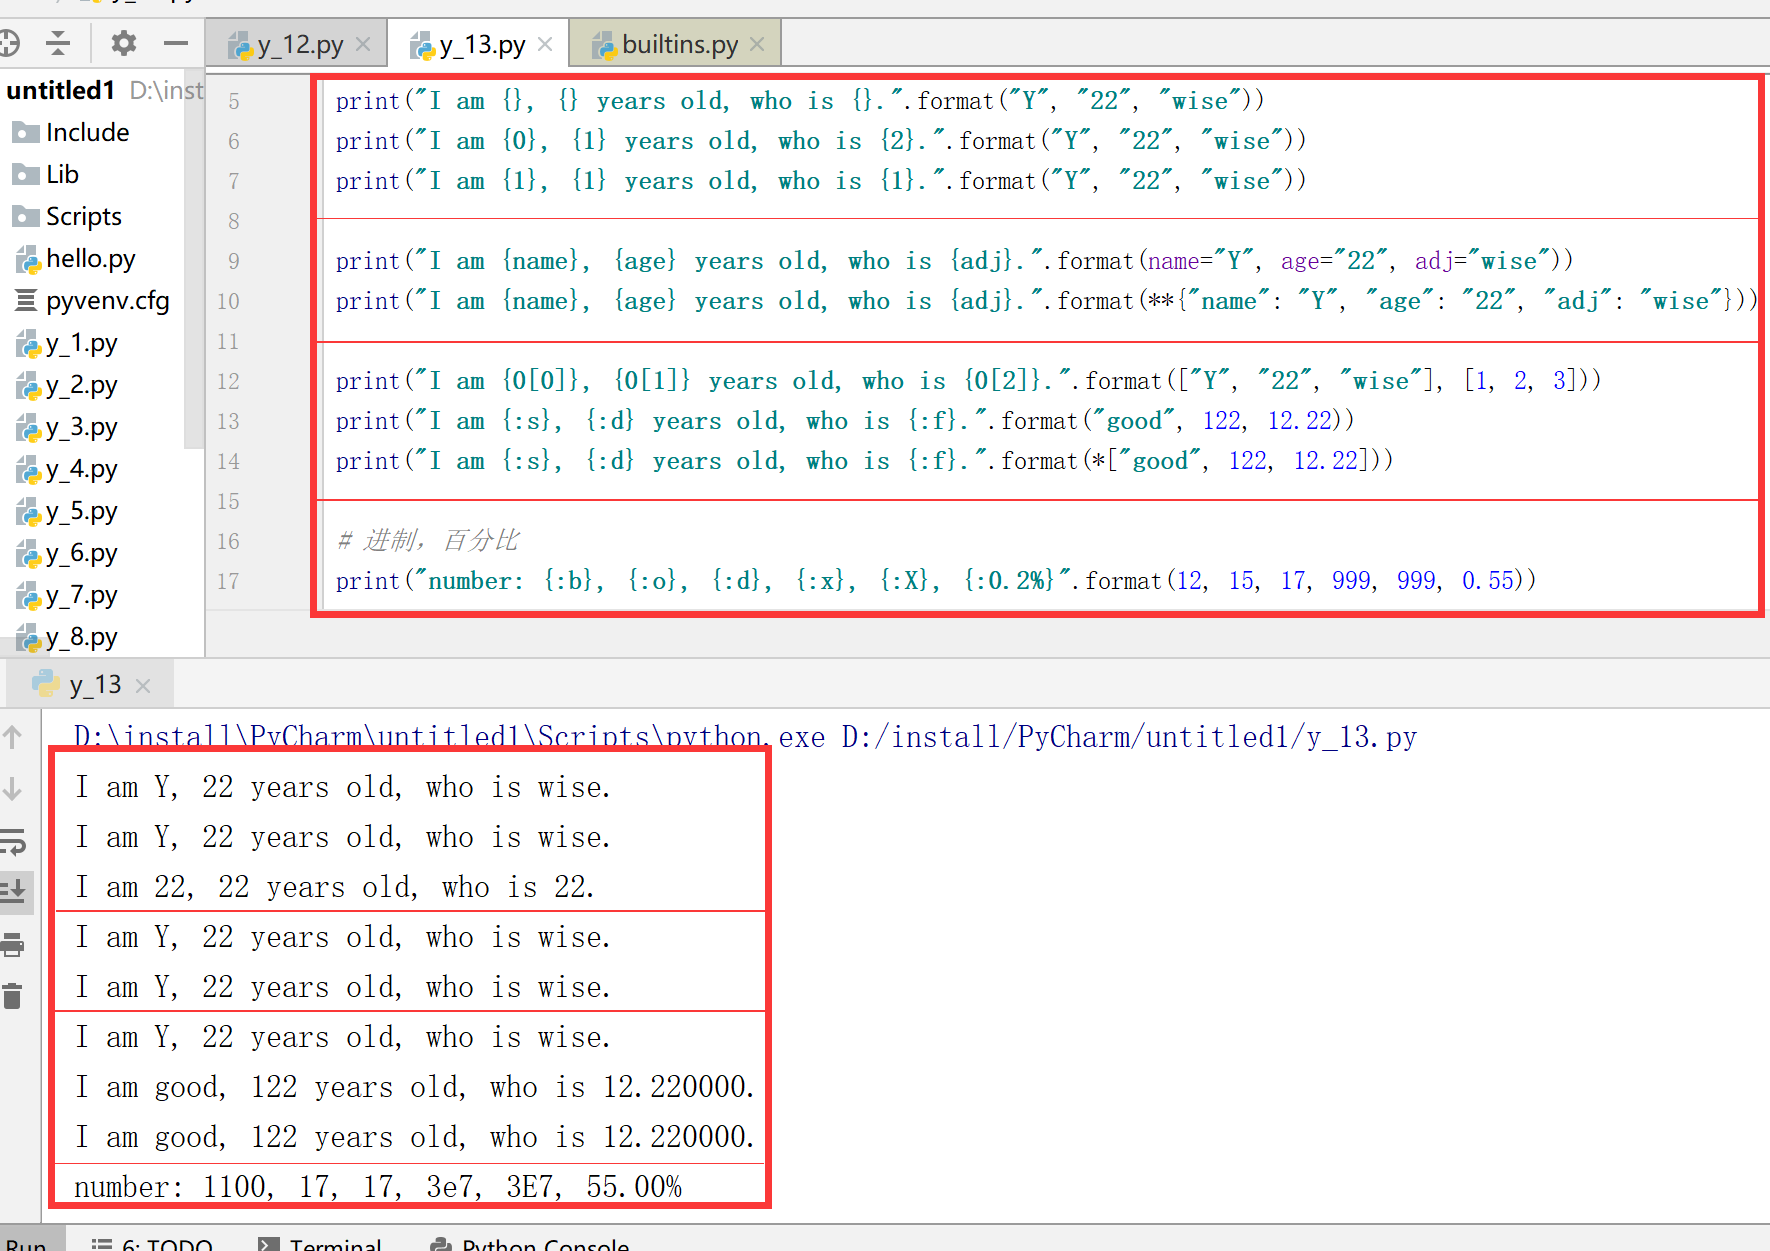Collapse all in project tree
The image size is (1770, 1251).
pos(58,43)
